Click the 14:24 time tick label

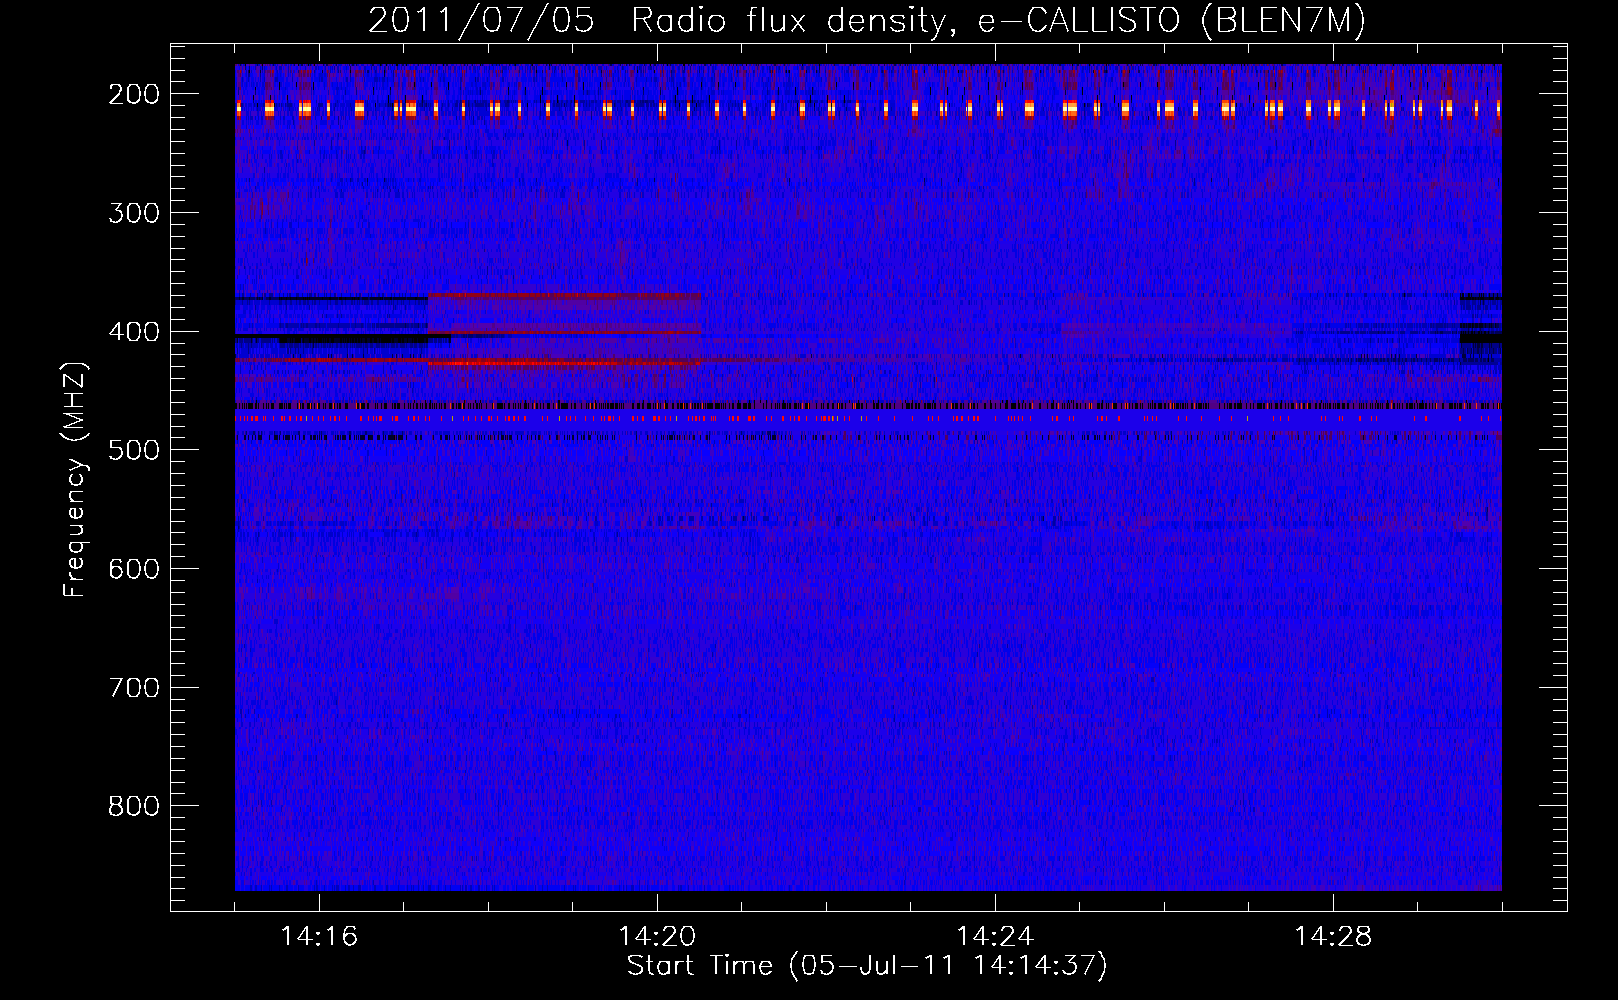[x=995, y=936]
